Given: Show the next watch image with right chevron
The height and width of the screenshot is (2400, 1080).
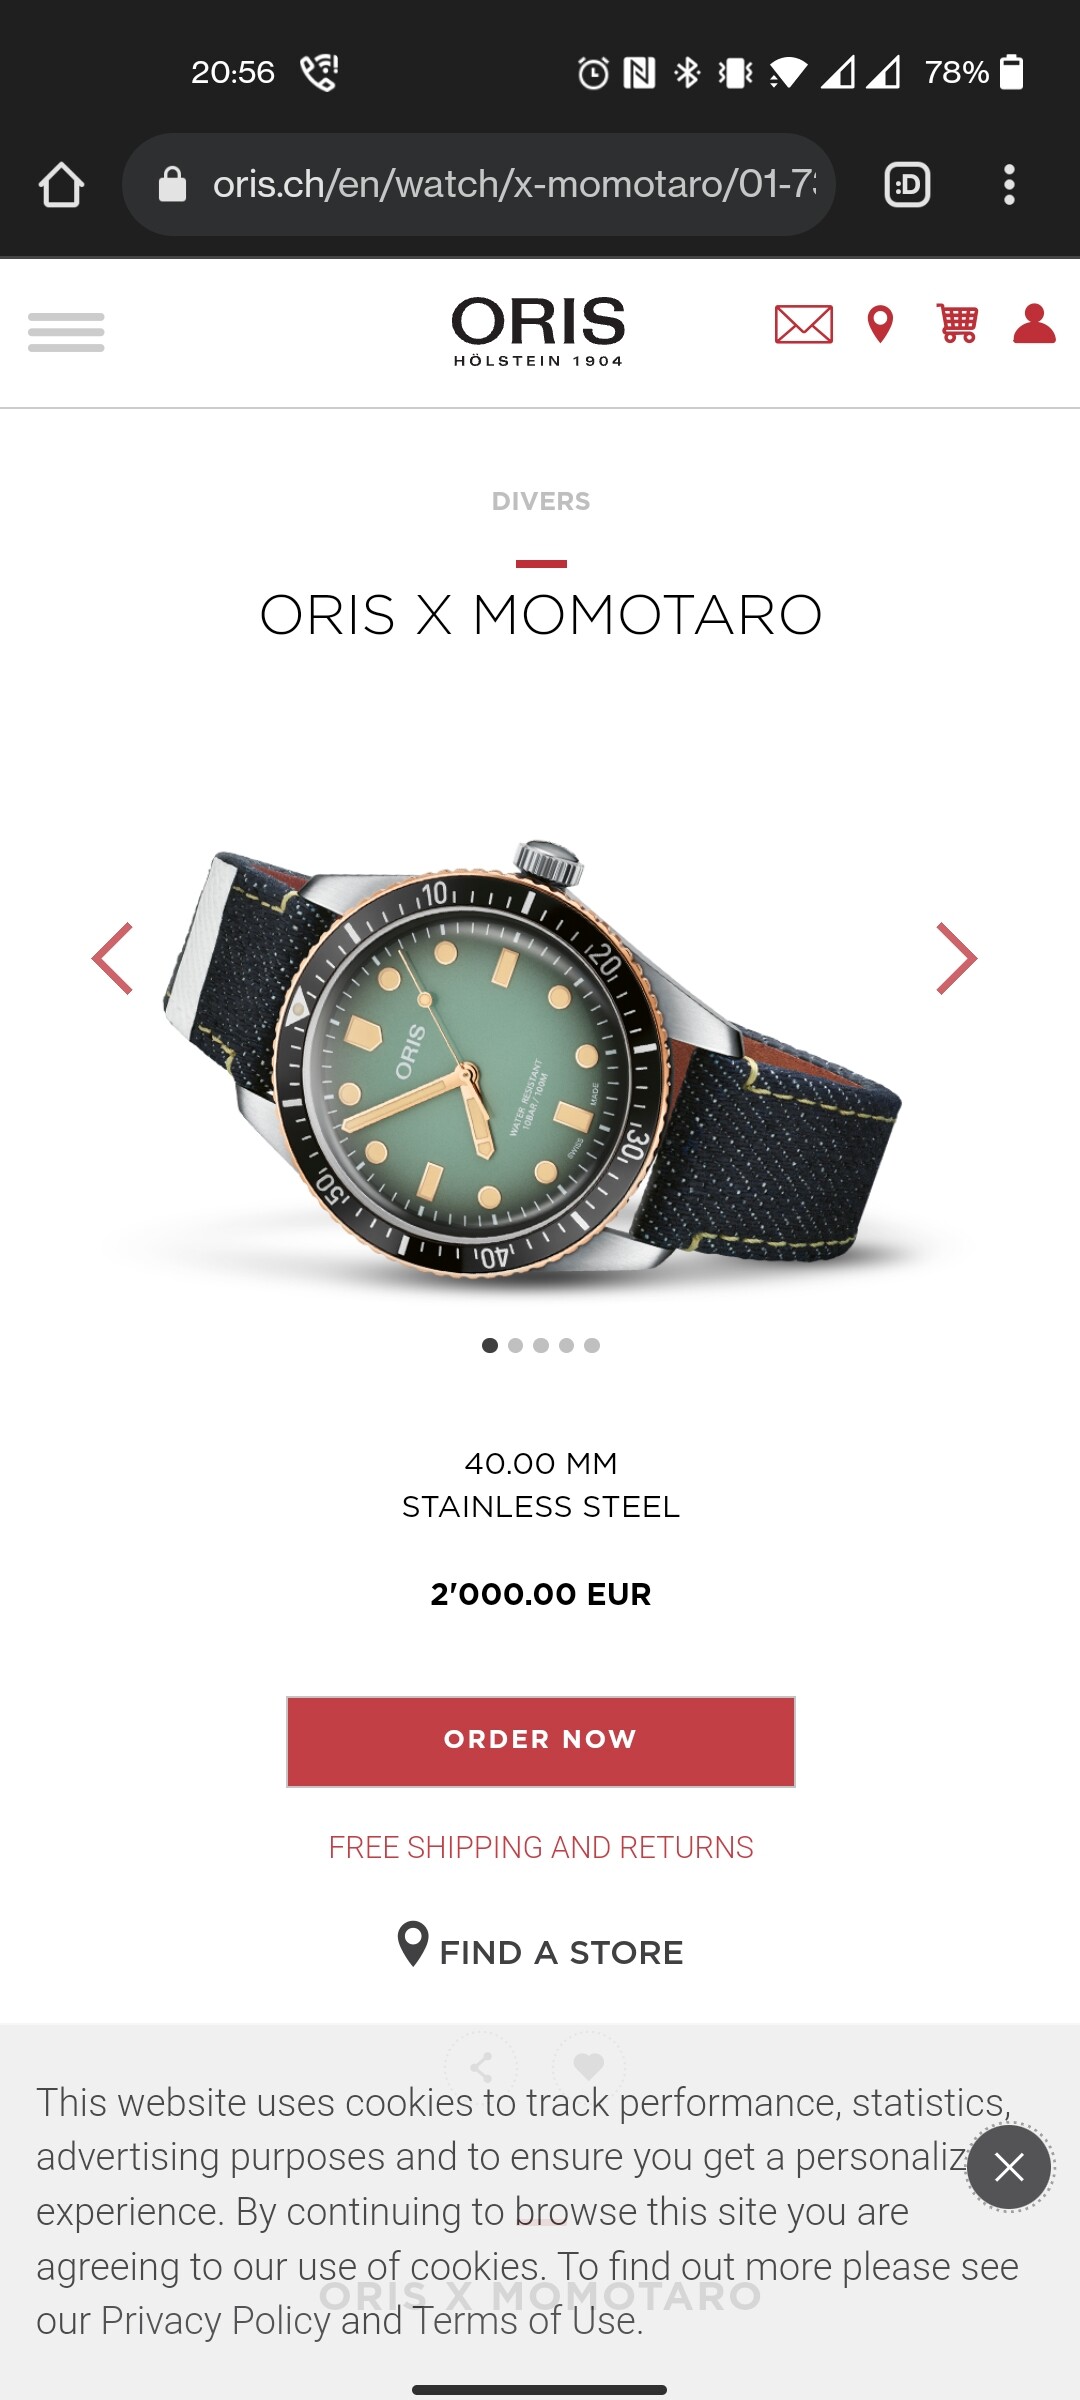Looking at the screenshot, I should pos(956,958).
